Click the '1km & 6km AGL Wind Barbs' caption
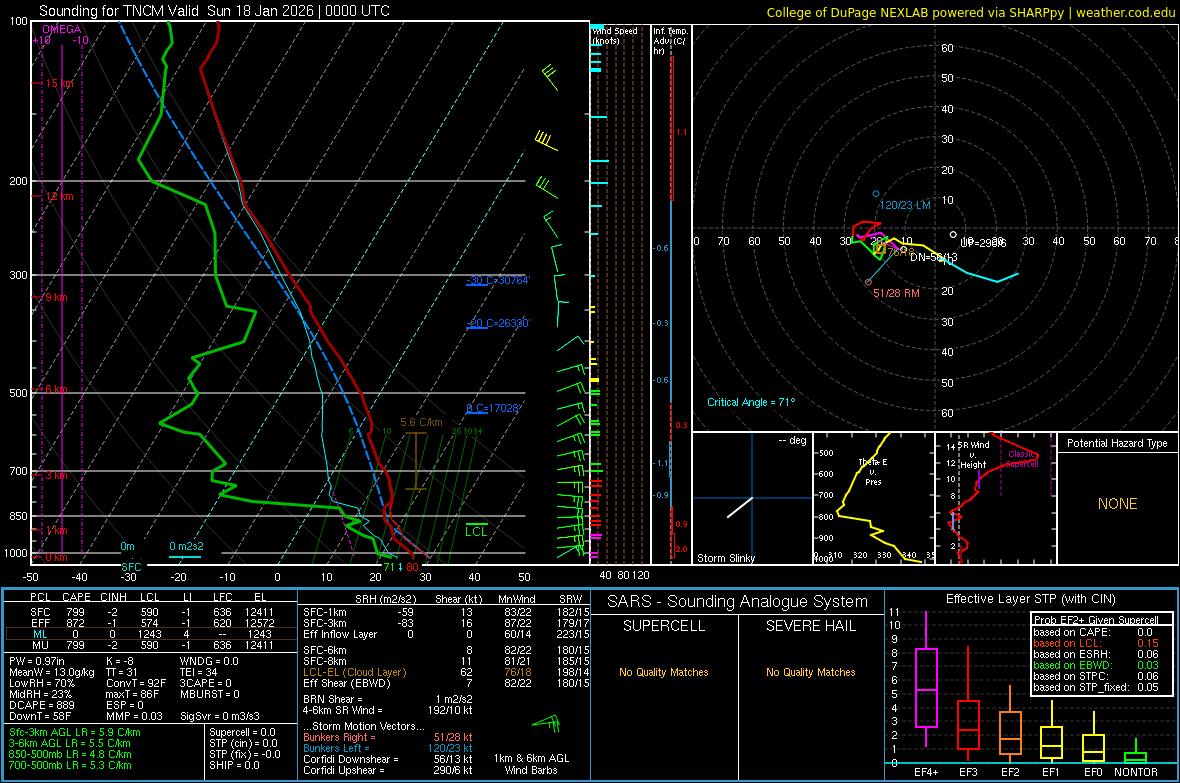 point(531,764)
